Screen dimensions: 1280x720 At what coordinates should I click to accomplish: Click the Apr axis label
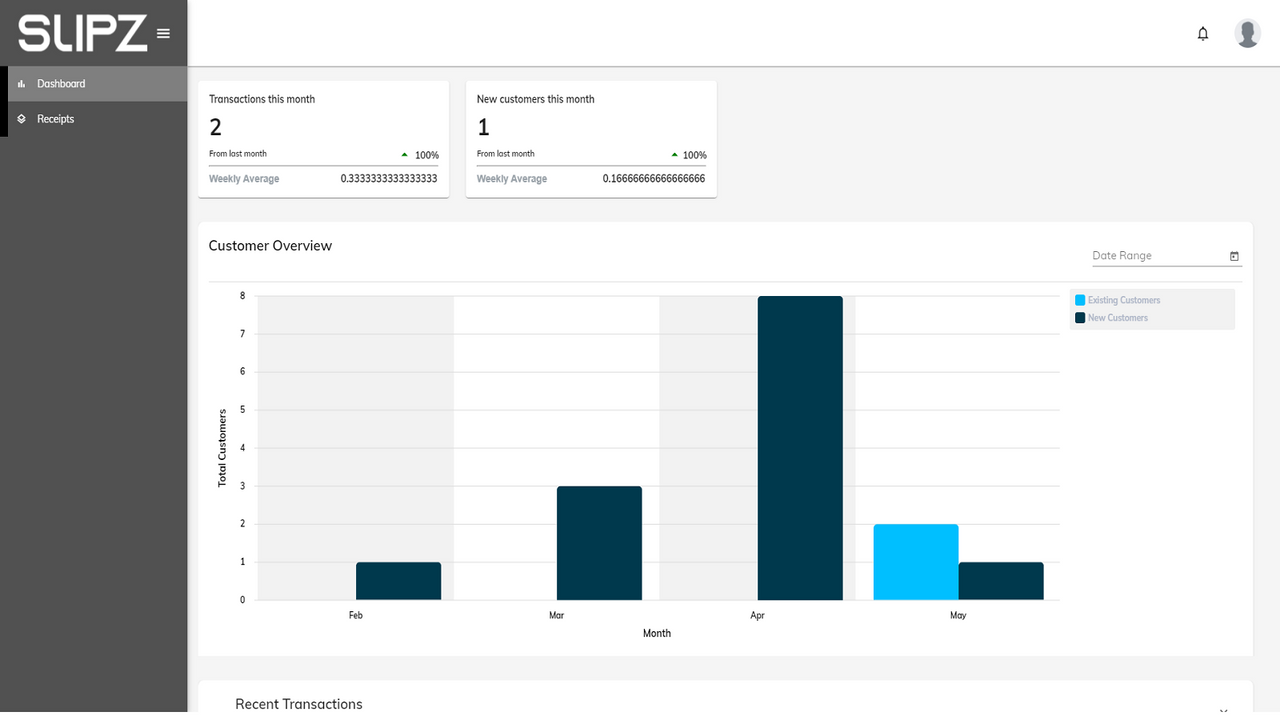(x=758, y=615)
